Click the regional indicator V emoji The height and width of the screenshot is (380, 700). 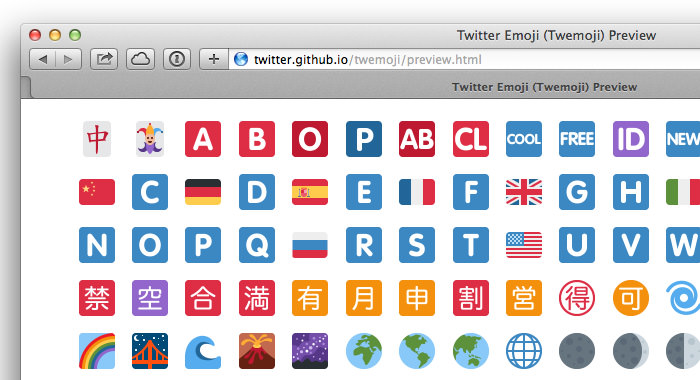pyautogui.click(x=631, y=245)
